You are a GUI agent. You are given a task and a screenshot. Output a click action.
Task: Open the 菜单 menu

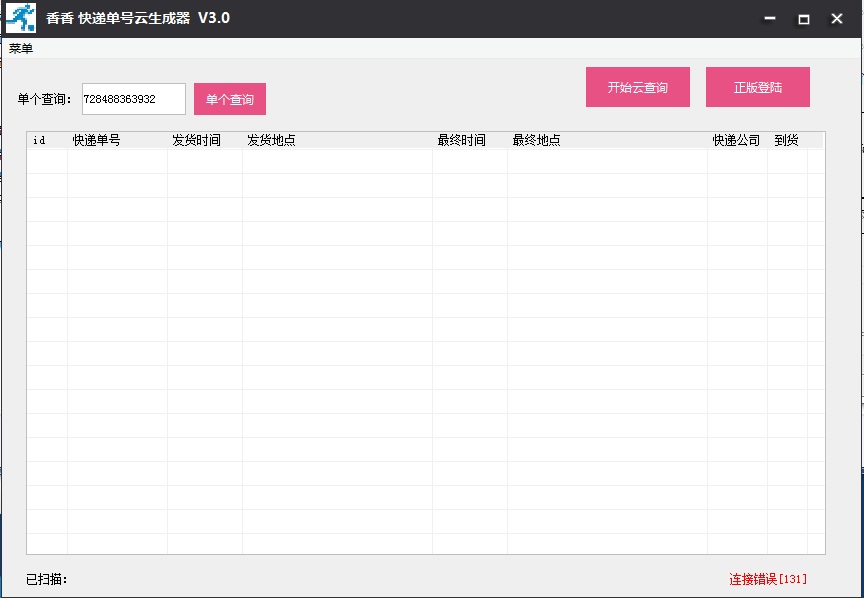pyautogui.click(x=21, y=45)
